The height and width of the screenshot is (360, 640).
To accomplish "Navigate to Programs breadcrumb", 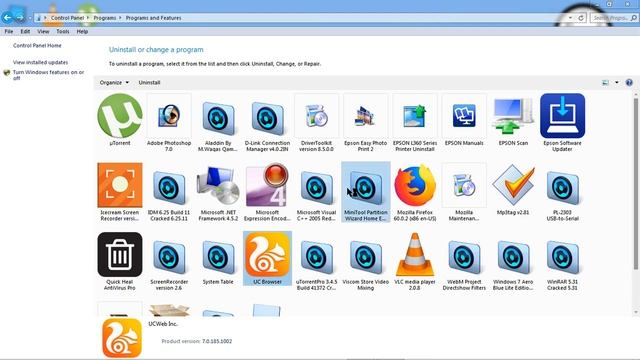I will (104, 18).
